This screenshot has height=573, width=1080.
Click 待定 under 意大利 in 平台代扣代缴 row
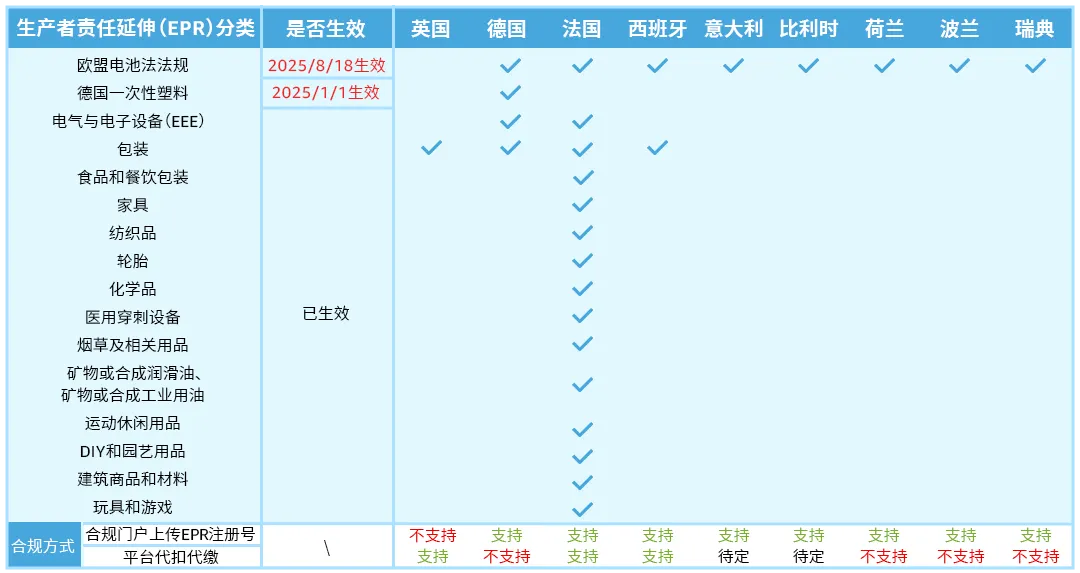(733, 556)
